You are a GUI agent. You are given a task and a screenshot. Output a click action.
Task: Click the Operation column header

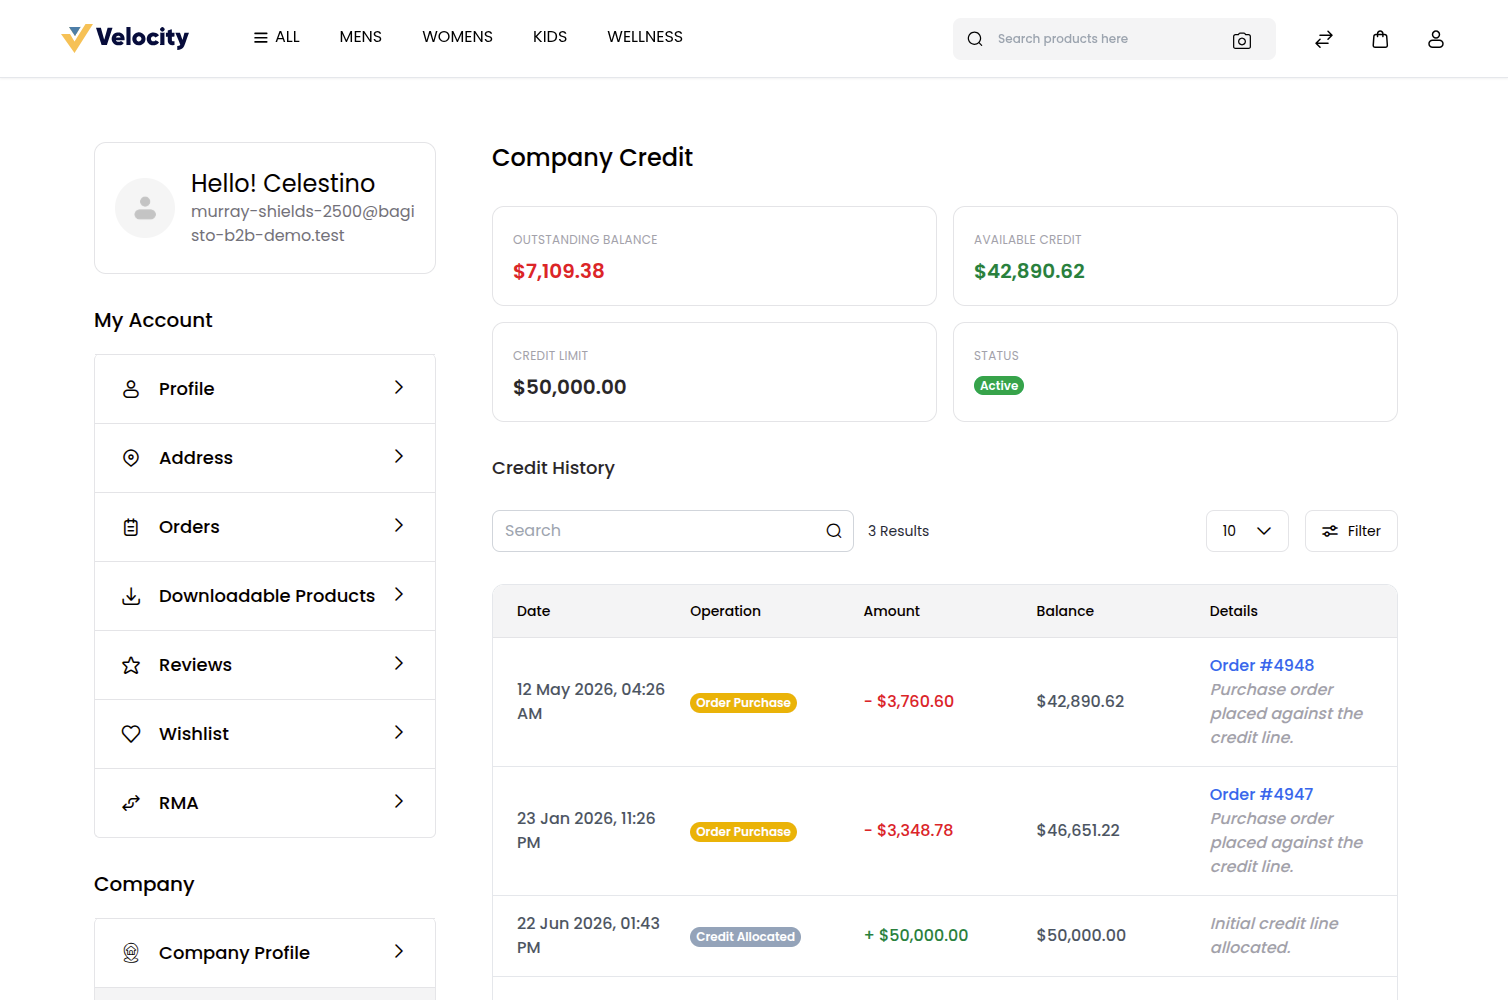pos(725,611)
